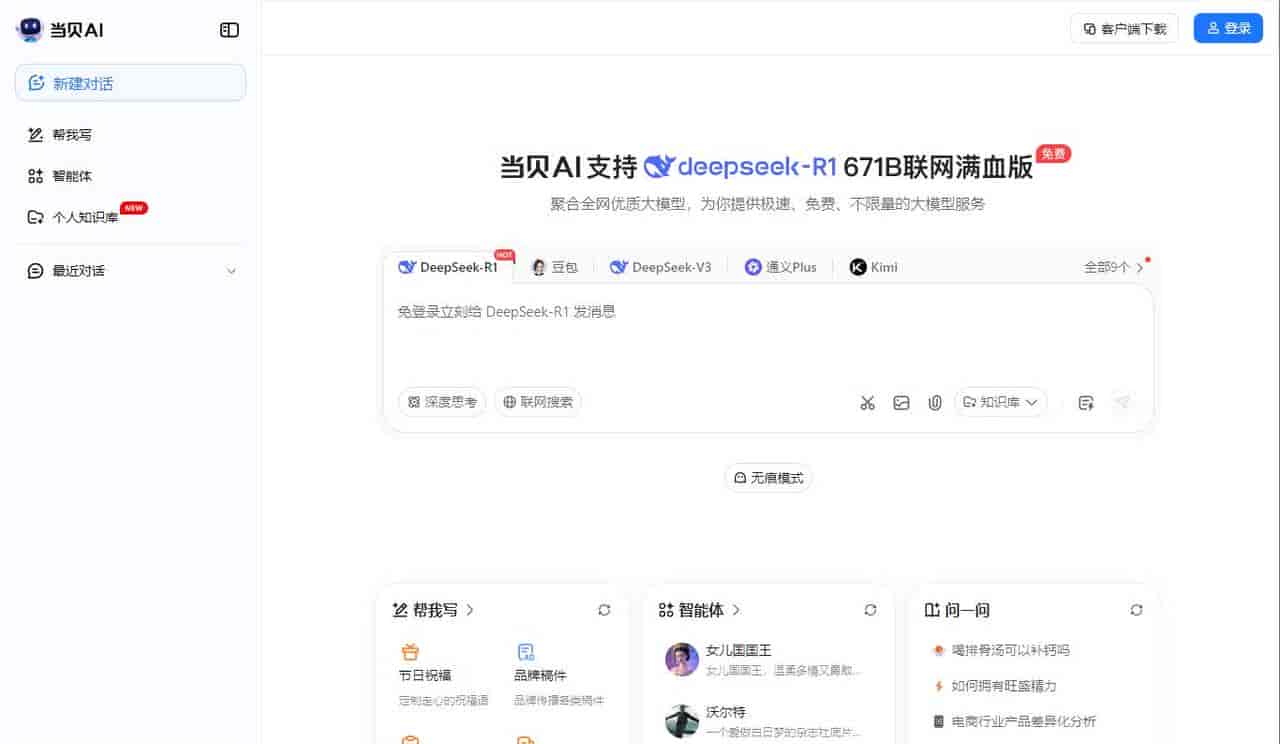The width and height of the screenshot is (1280, 744).
Task: Select the Kimi model tab
Action: (873, 267)
